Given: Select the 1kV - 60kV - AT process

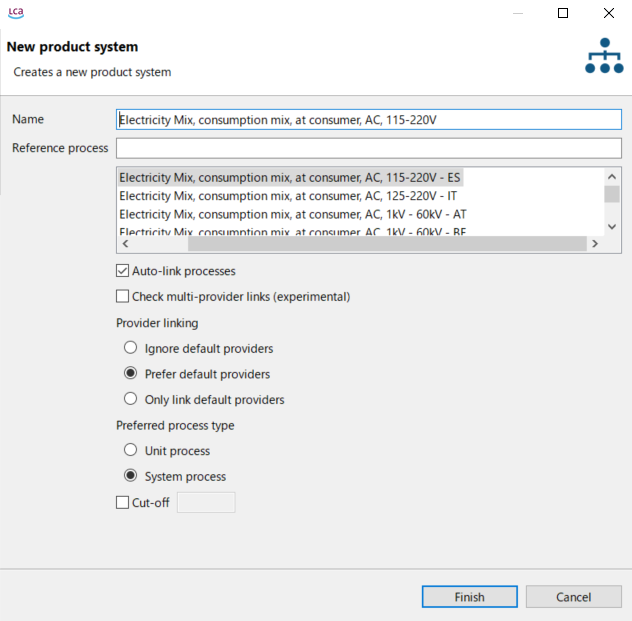Looking at the screenshot, I should tap(293, 214).
